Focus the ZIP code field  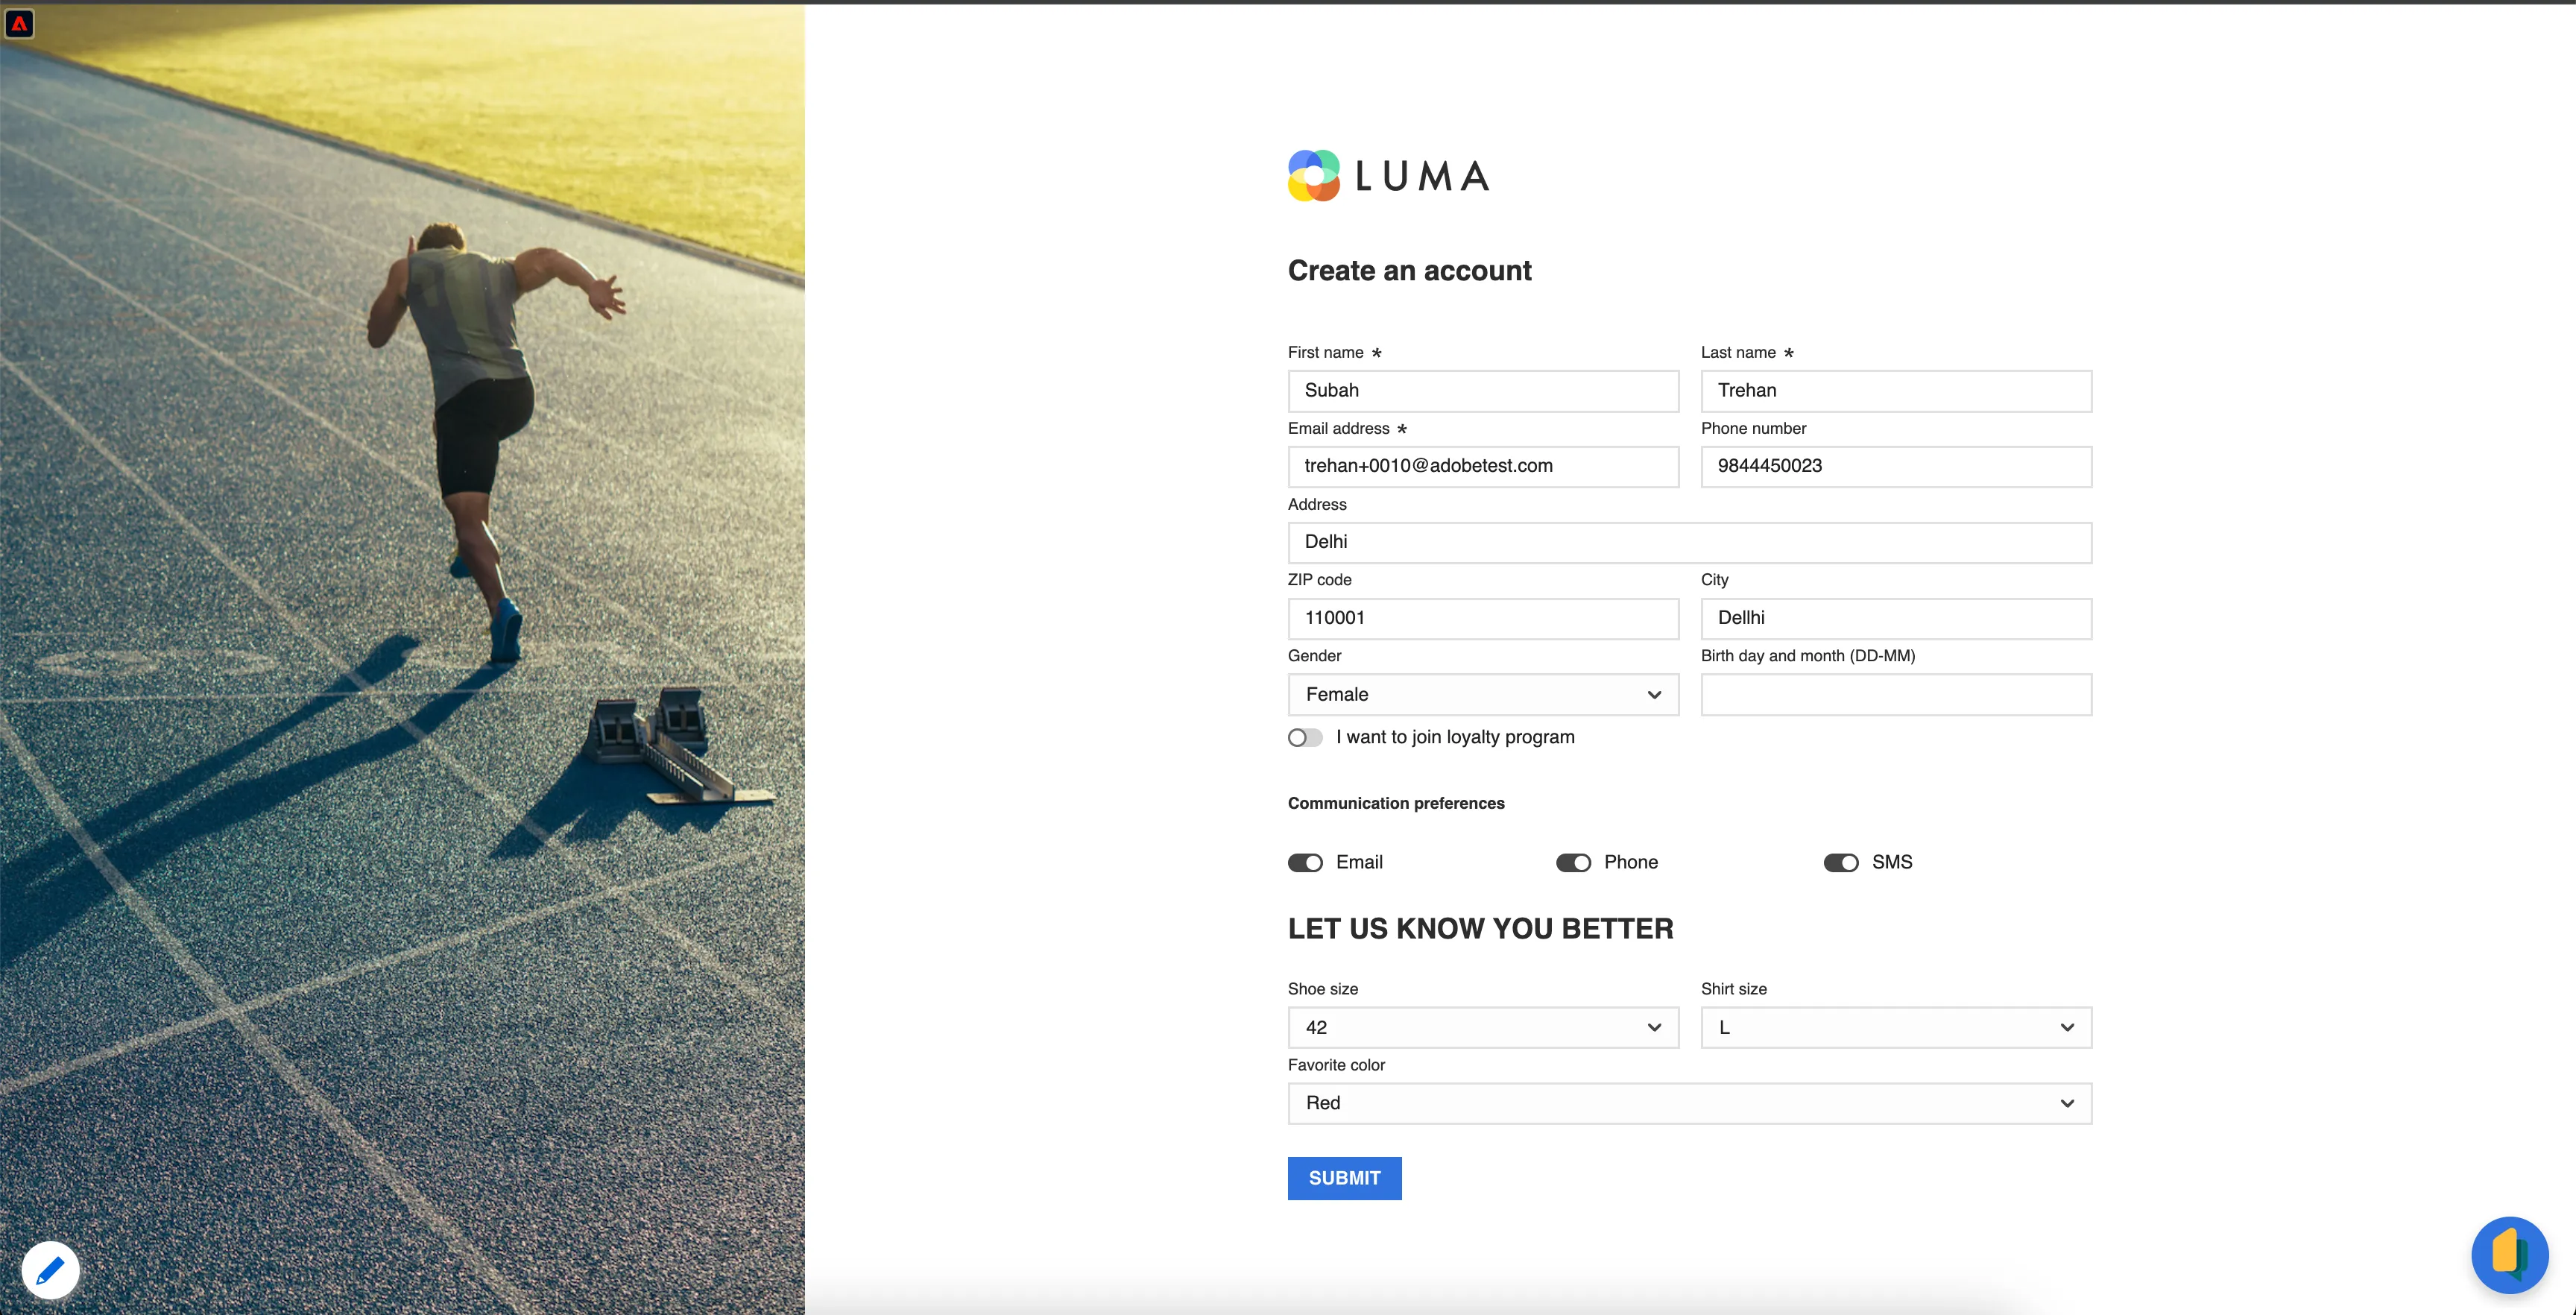point(1483,618)
